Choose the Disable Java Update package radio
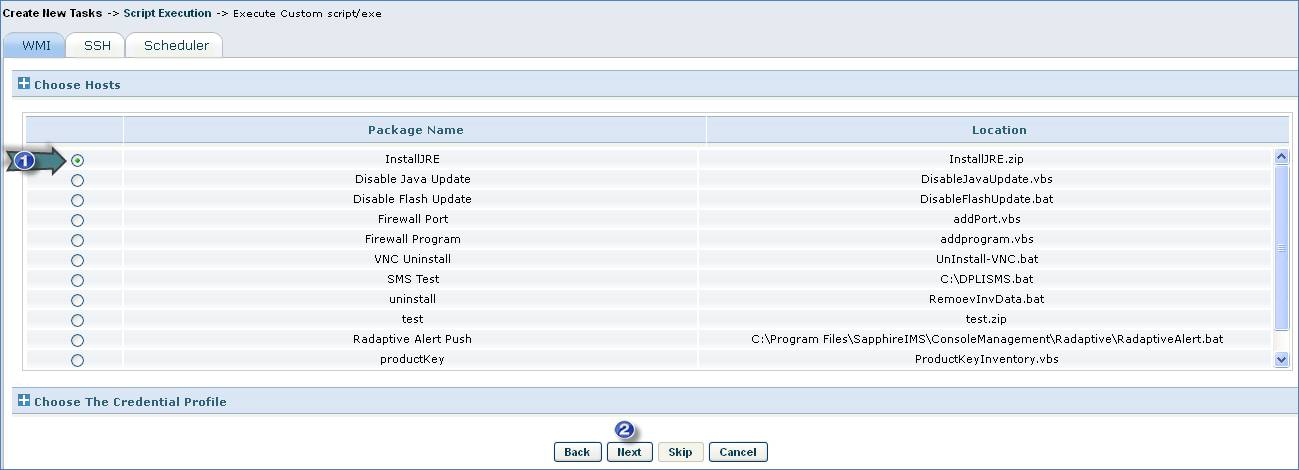The width and height of the screenshot is (1299, 470). tap(77, 180)
